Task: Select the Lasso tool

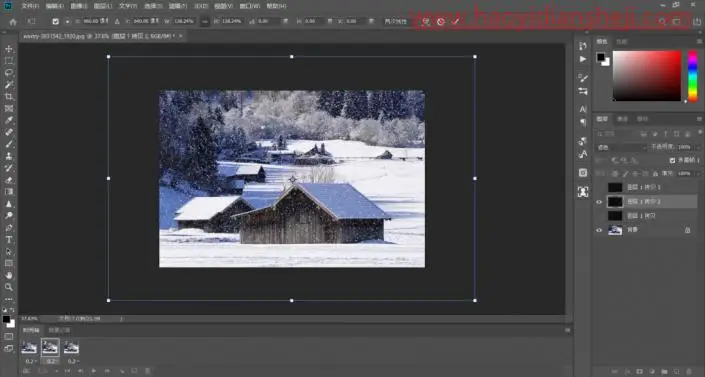Action: click(9, 72)
